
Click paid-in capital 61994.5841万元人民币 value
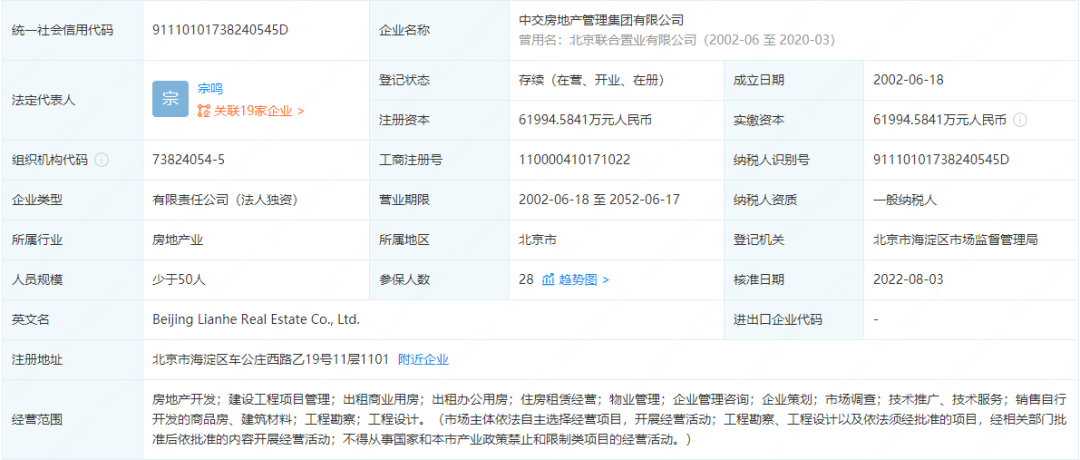[x=939, y=121]
